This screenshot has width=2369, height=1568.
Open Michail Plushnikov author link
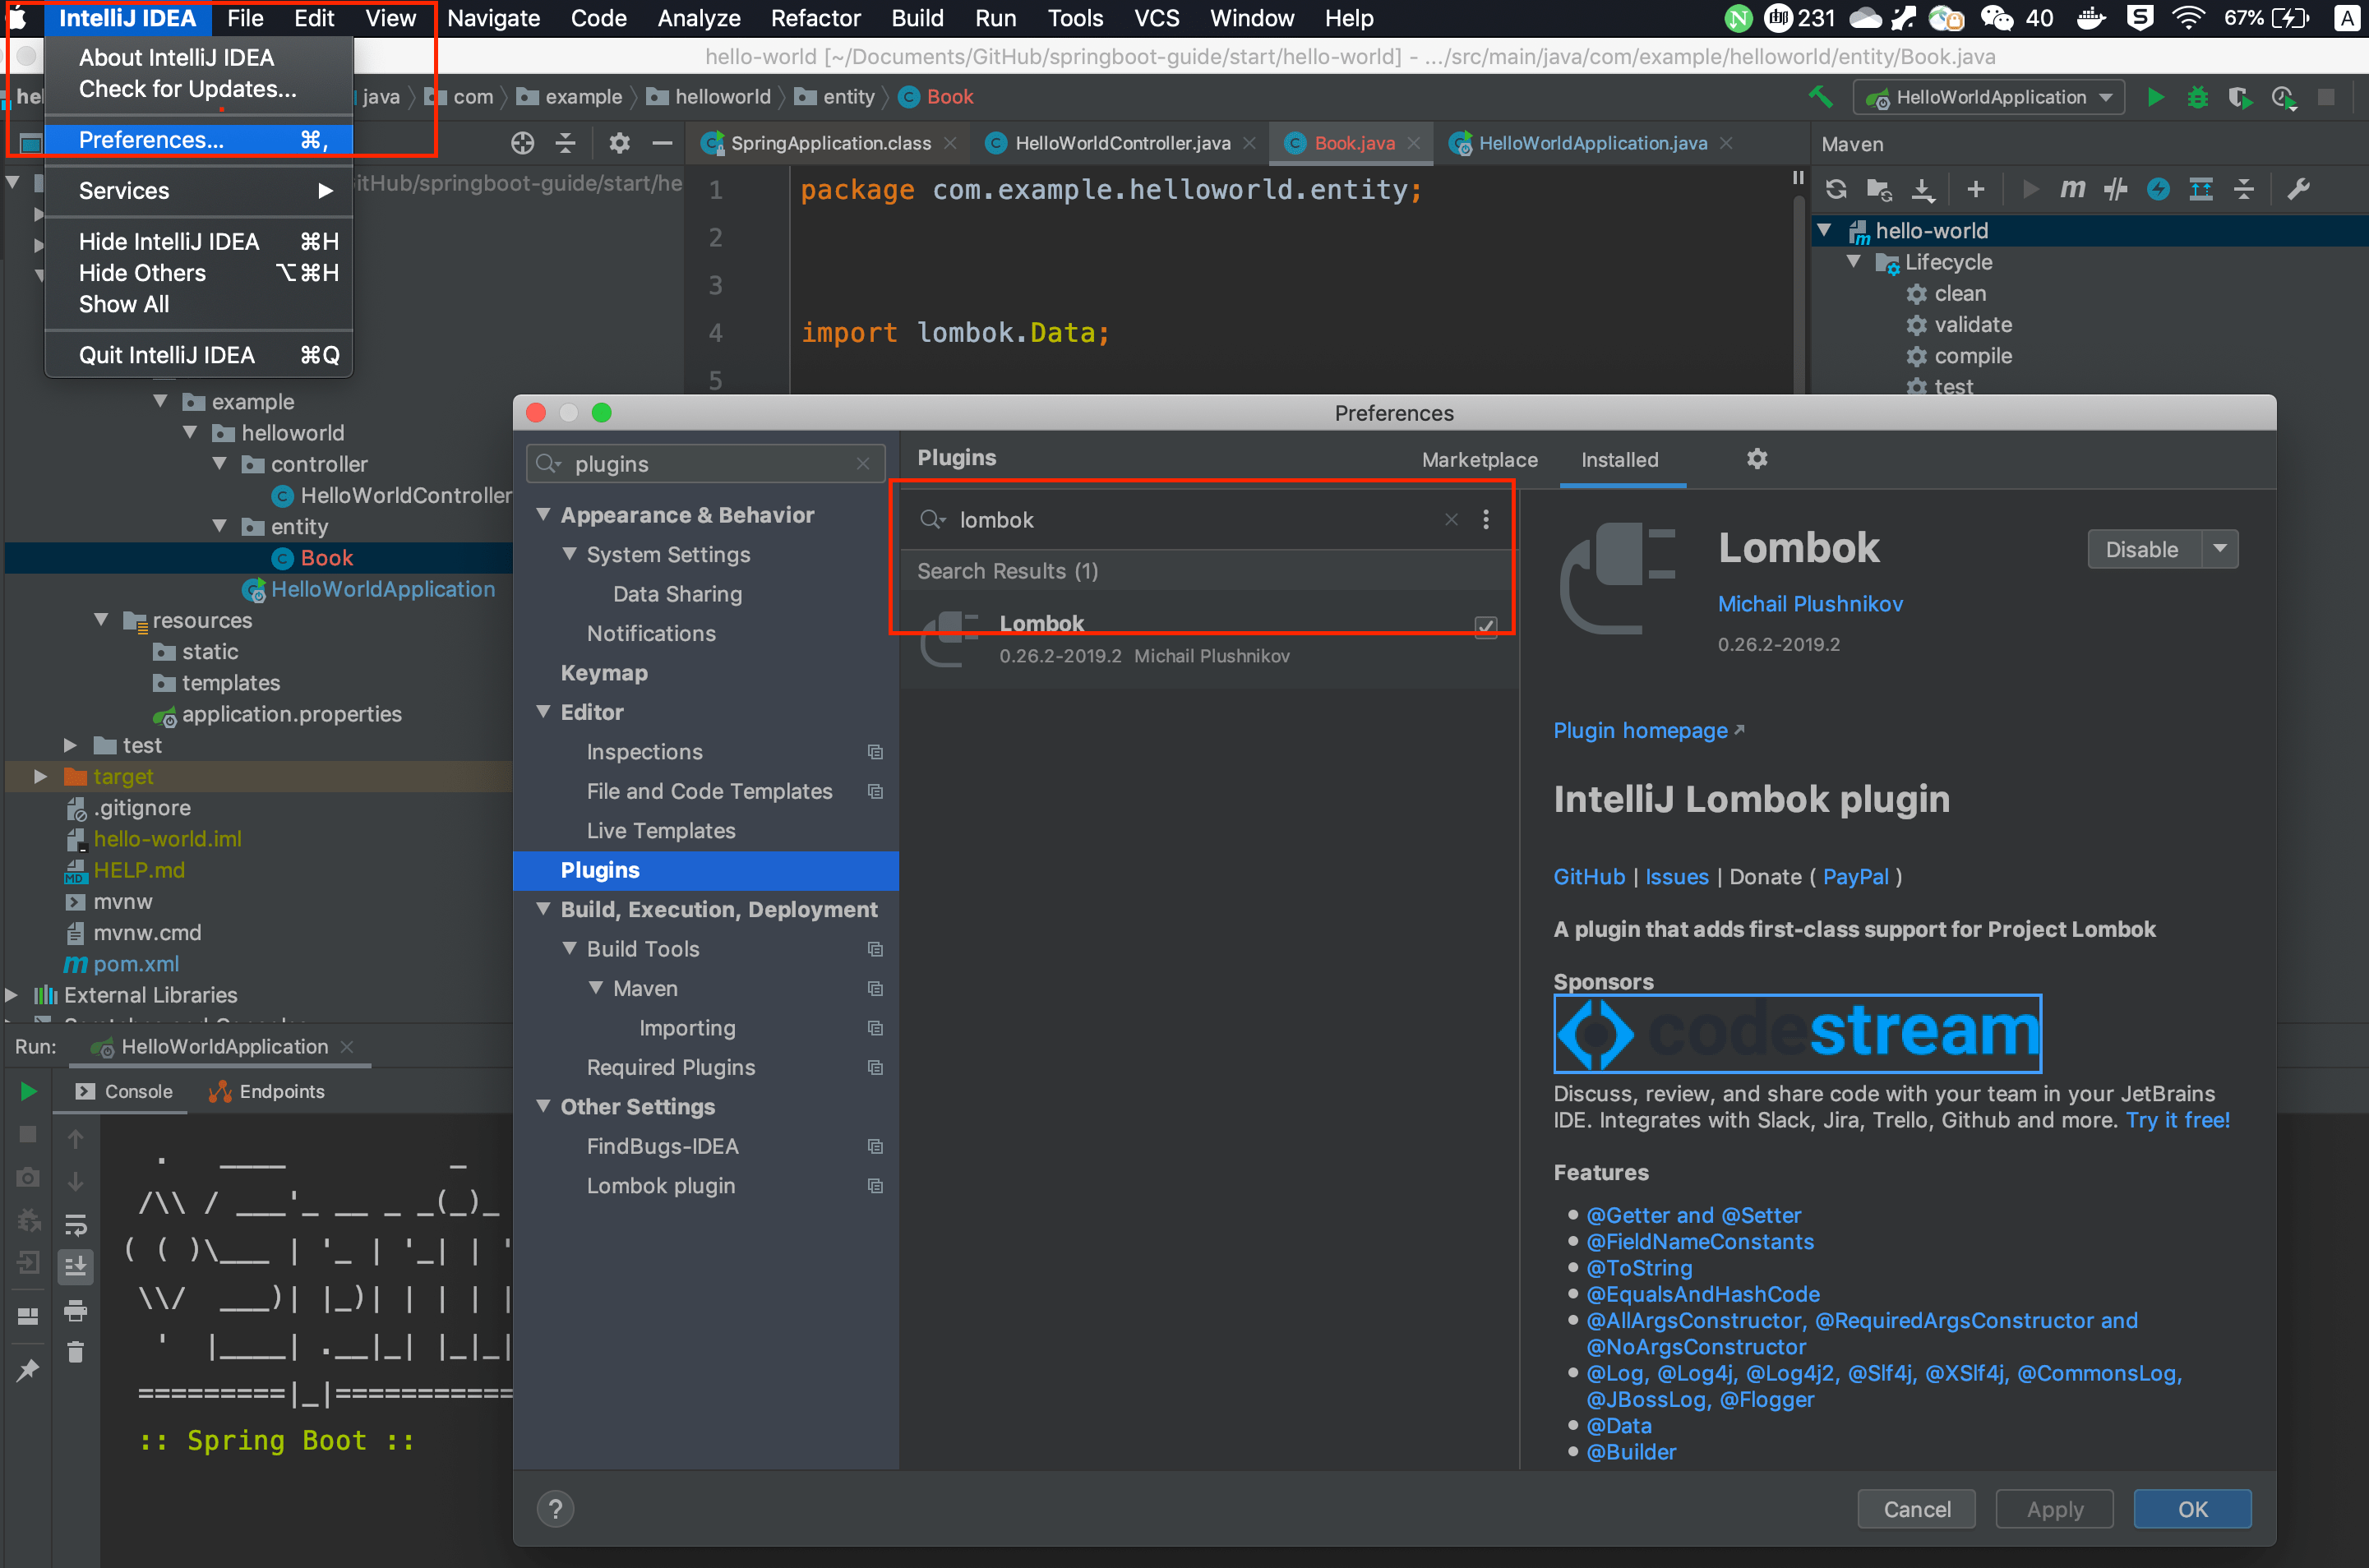[x=1810, y=604]
